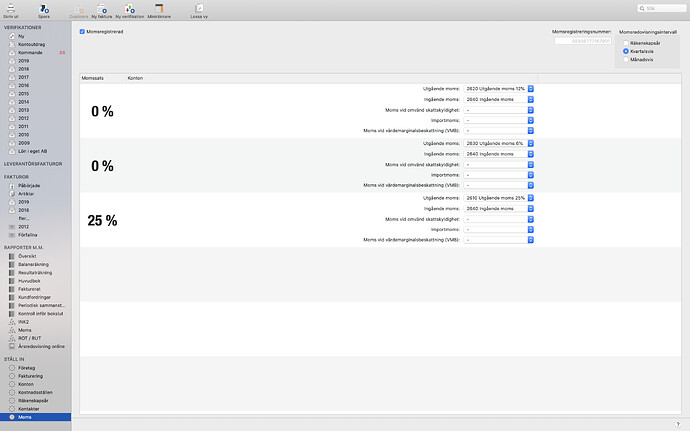This screenshot has width=690, height=431.
Task: Toggle the Momsregistrerad checkbox
Action: click(82, 32)
